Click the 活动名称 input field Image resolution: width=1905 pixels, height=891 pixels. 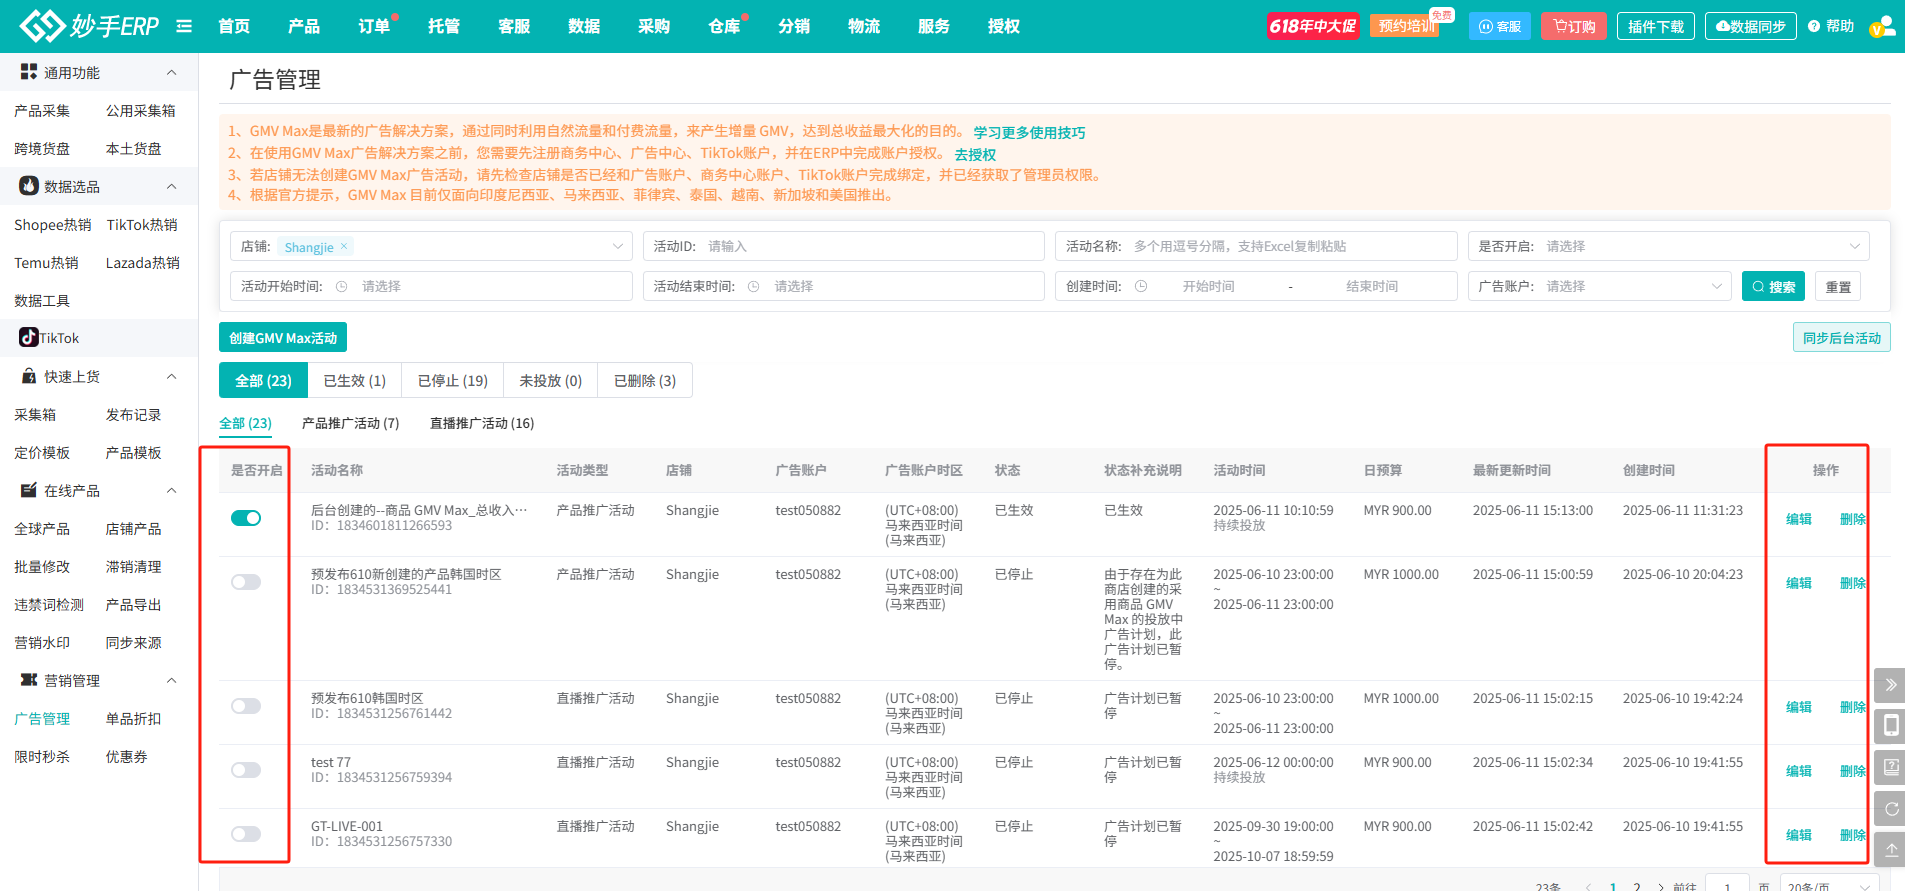[x=1256, y=246]
